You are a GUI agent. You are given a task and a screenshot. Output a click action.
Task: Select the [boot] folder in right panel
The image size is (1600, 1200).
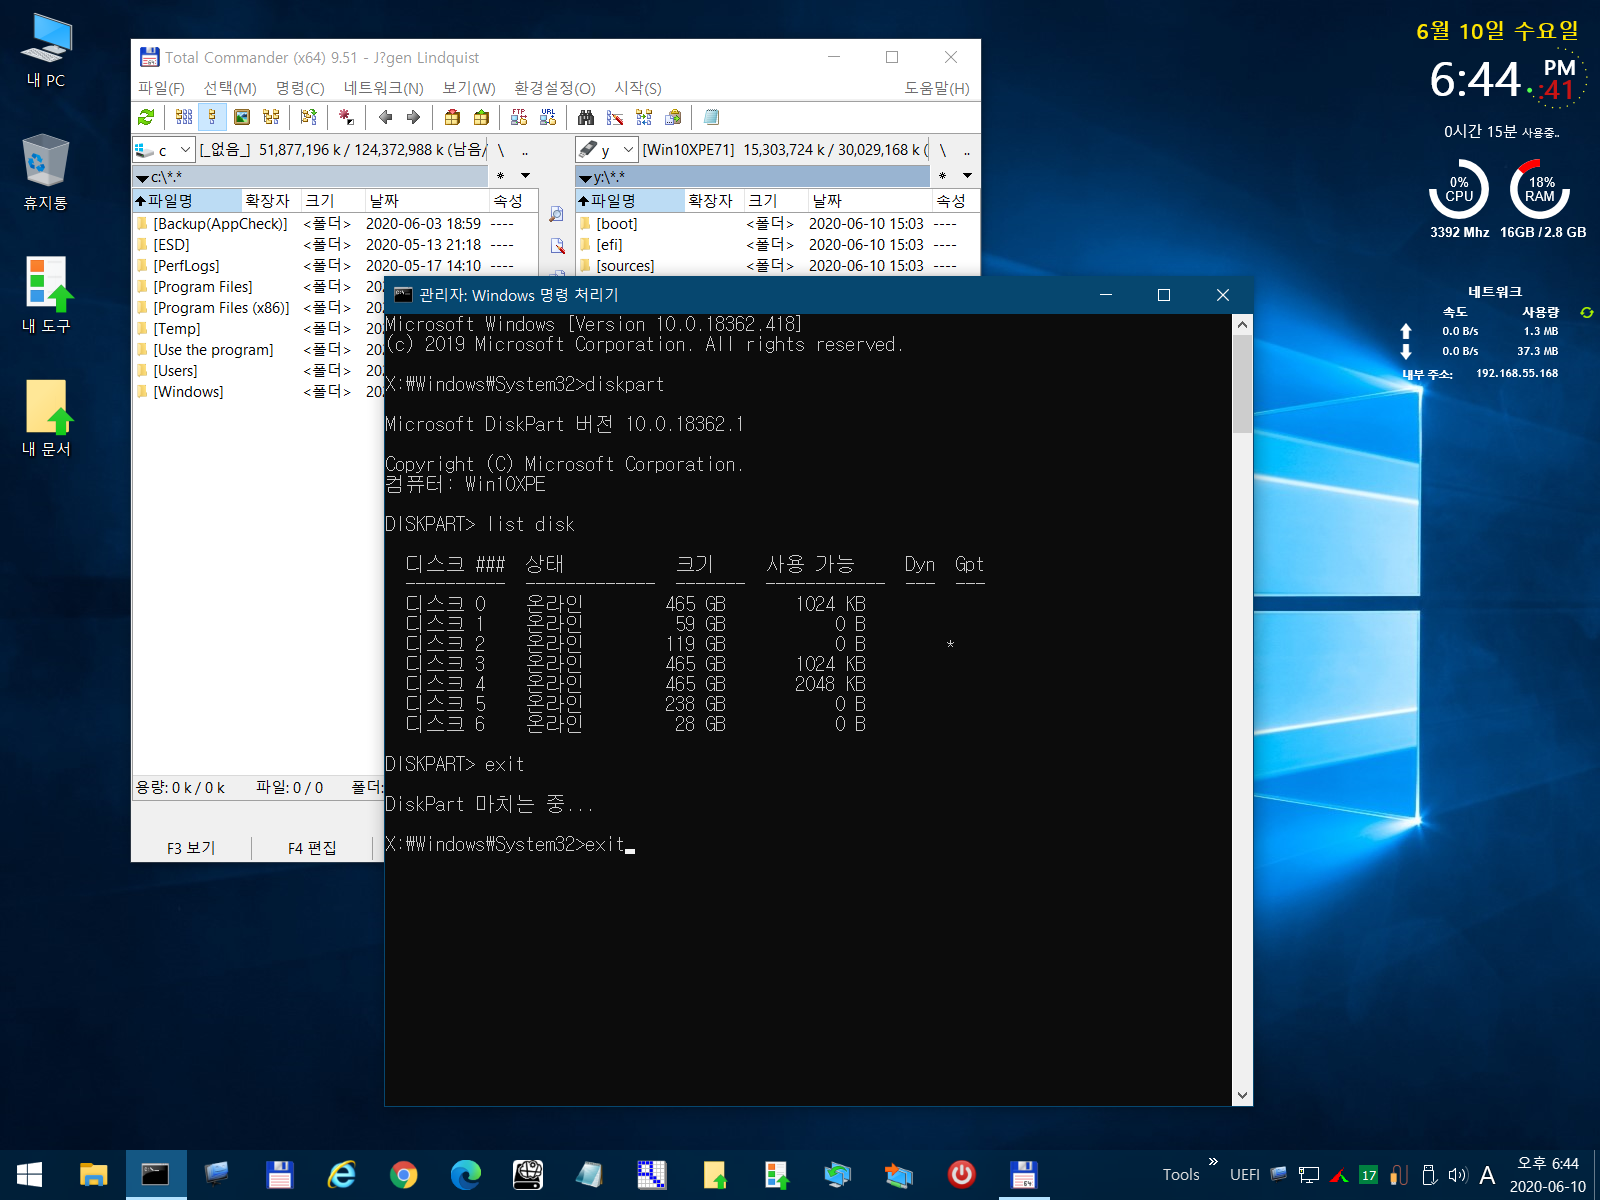[x=616, y=224]
